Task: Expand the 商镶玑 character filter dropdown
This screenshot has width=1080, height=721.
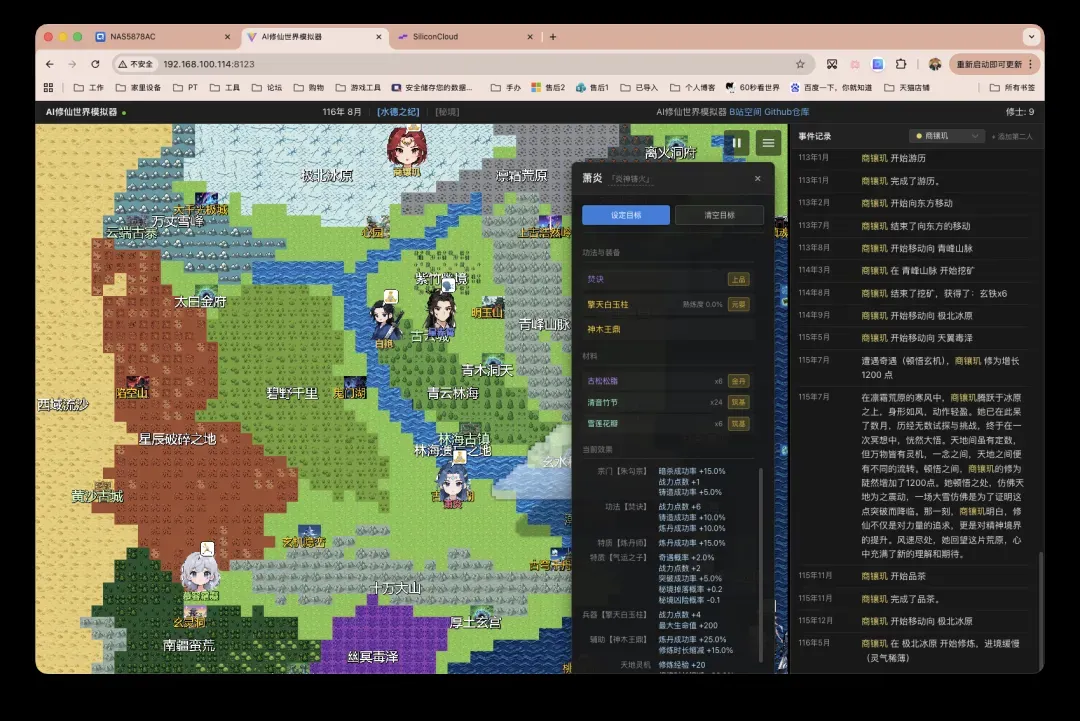Action: tap(946, 136)
